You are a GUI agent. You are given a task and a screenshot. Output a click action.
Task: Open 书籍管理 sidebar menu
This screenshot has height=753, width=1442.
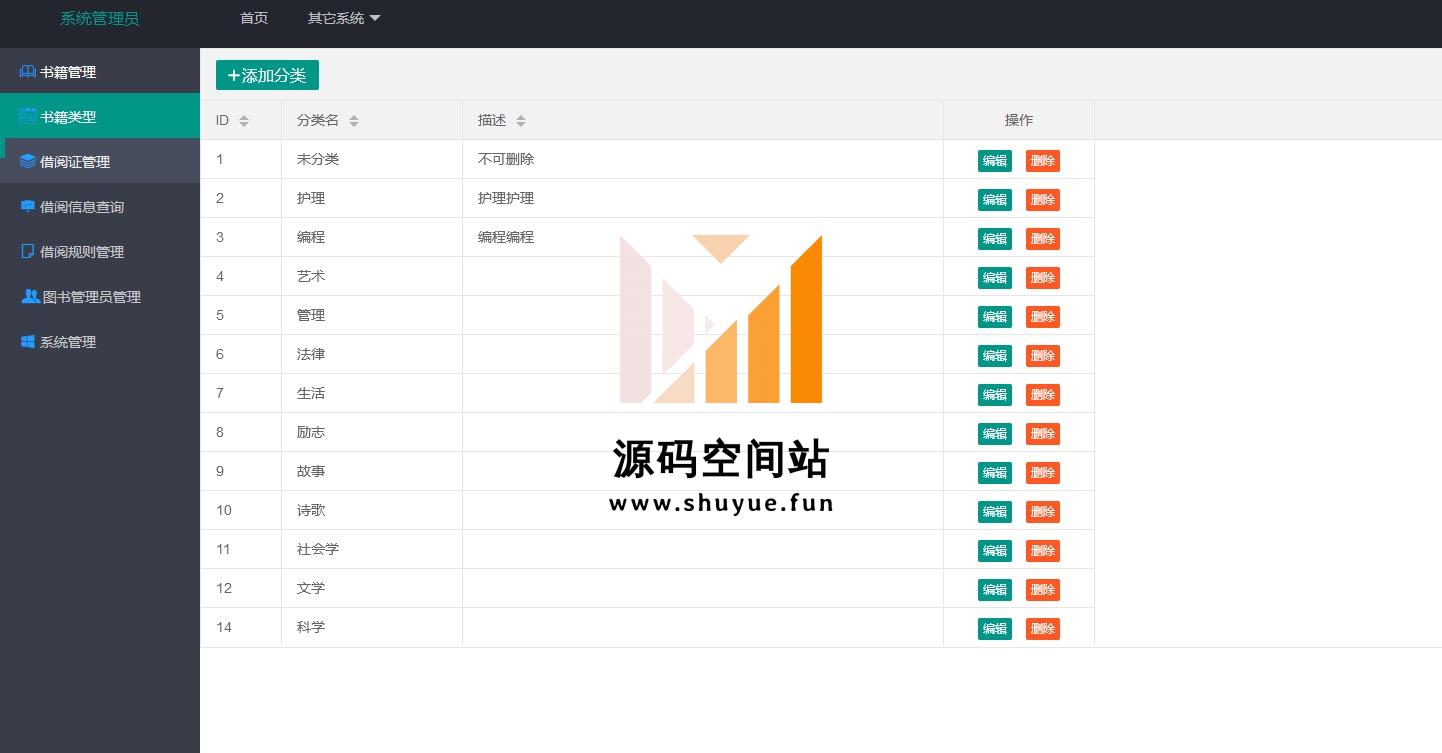100,72
